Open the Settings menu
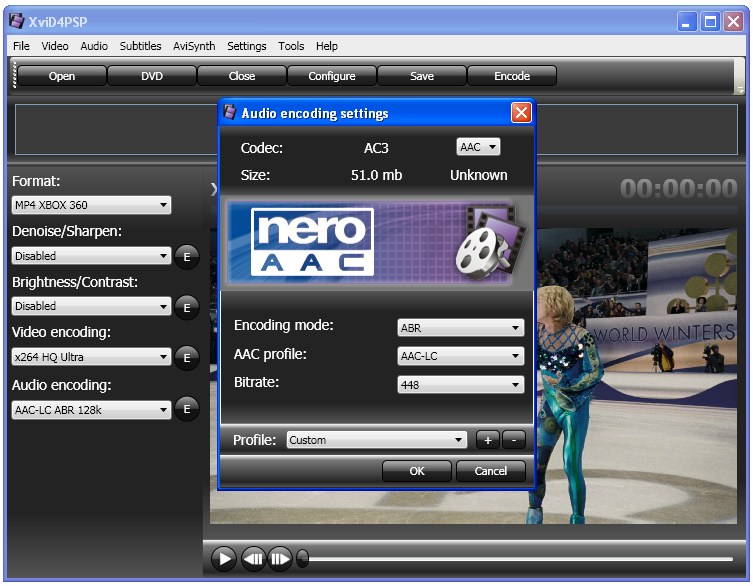Screen dimensions: 753x586 (x=247, y=46)
